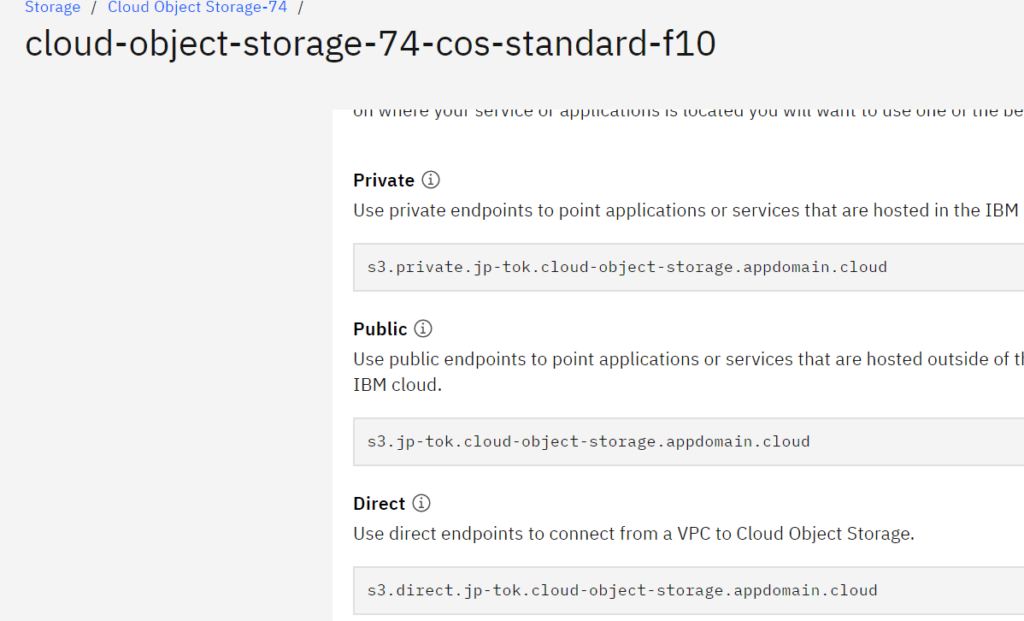This screenshot has height=621, width=1024.
Task: Go to the Storage breadcrumb link
Action: (52, 7)
